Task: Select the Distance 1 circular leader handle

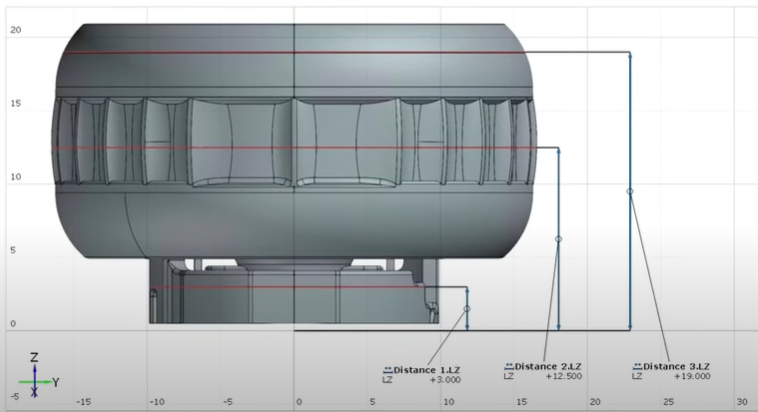Action: pos(467,309)
